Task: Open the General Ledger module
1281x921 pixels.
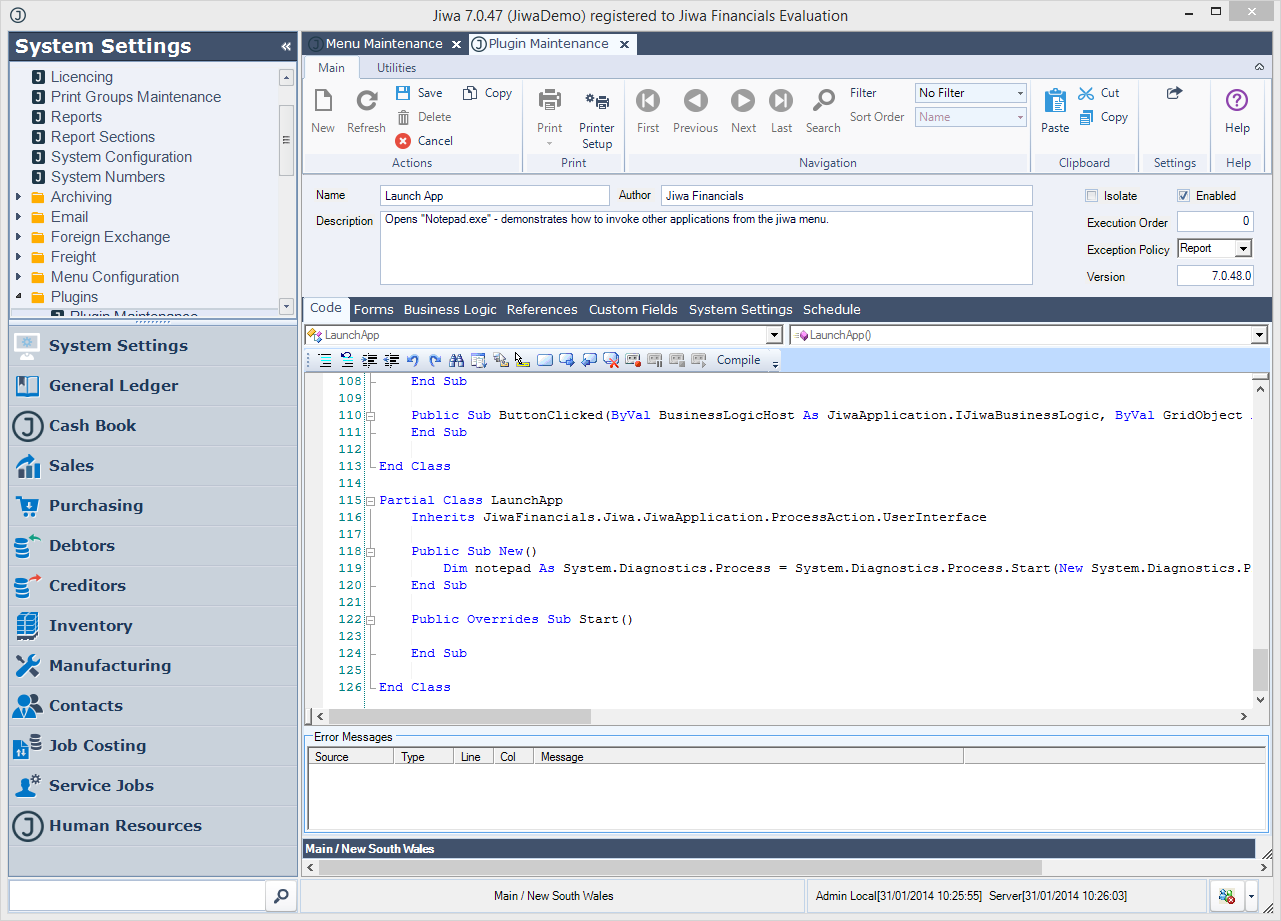Action: (x=113, y=386)
